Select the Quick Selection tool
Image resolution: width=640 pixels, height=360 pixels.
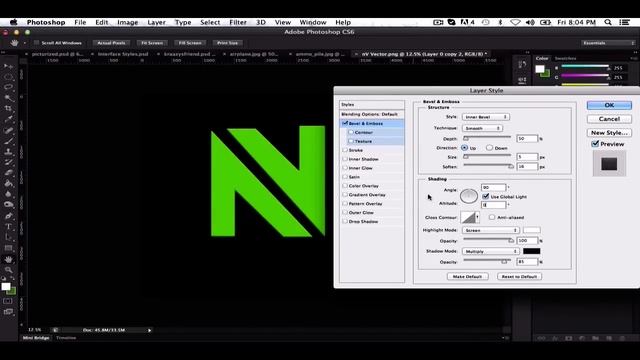pos(8,98)
